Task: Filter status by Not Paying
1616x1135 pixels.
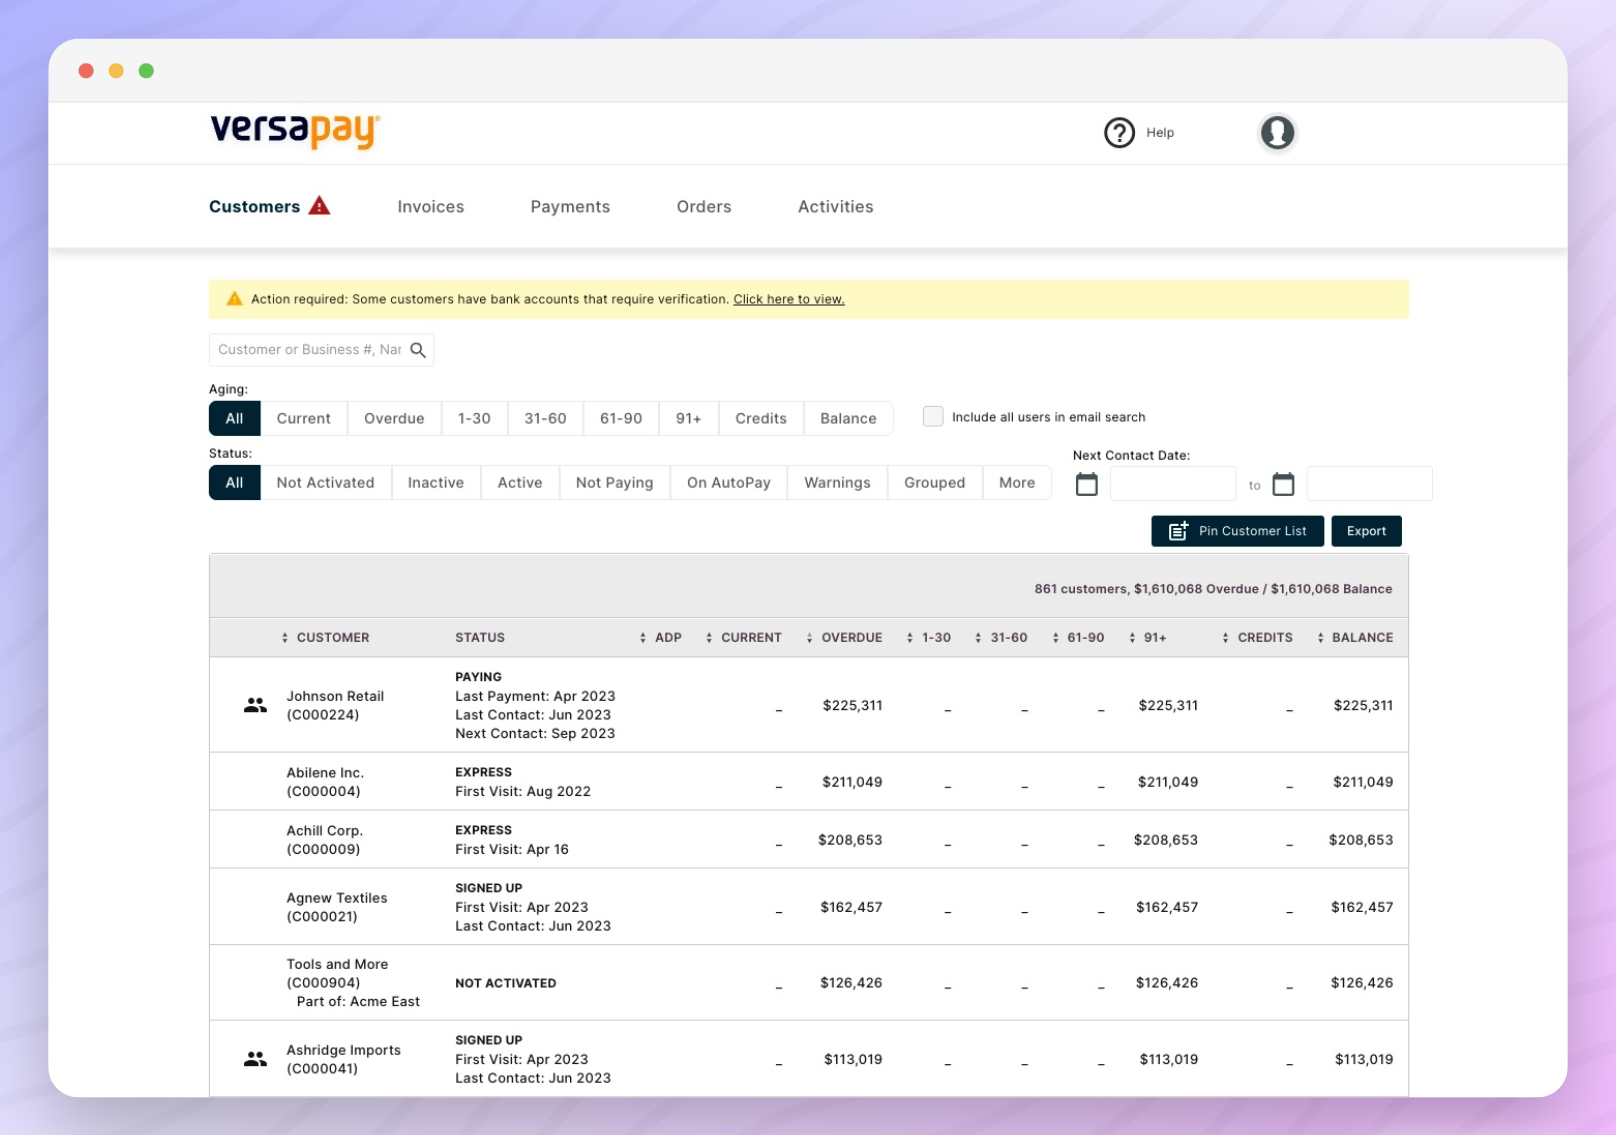Action: pos(615,482)
